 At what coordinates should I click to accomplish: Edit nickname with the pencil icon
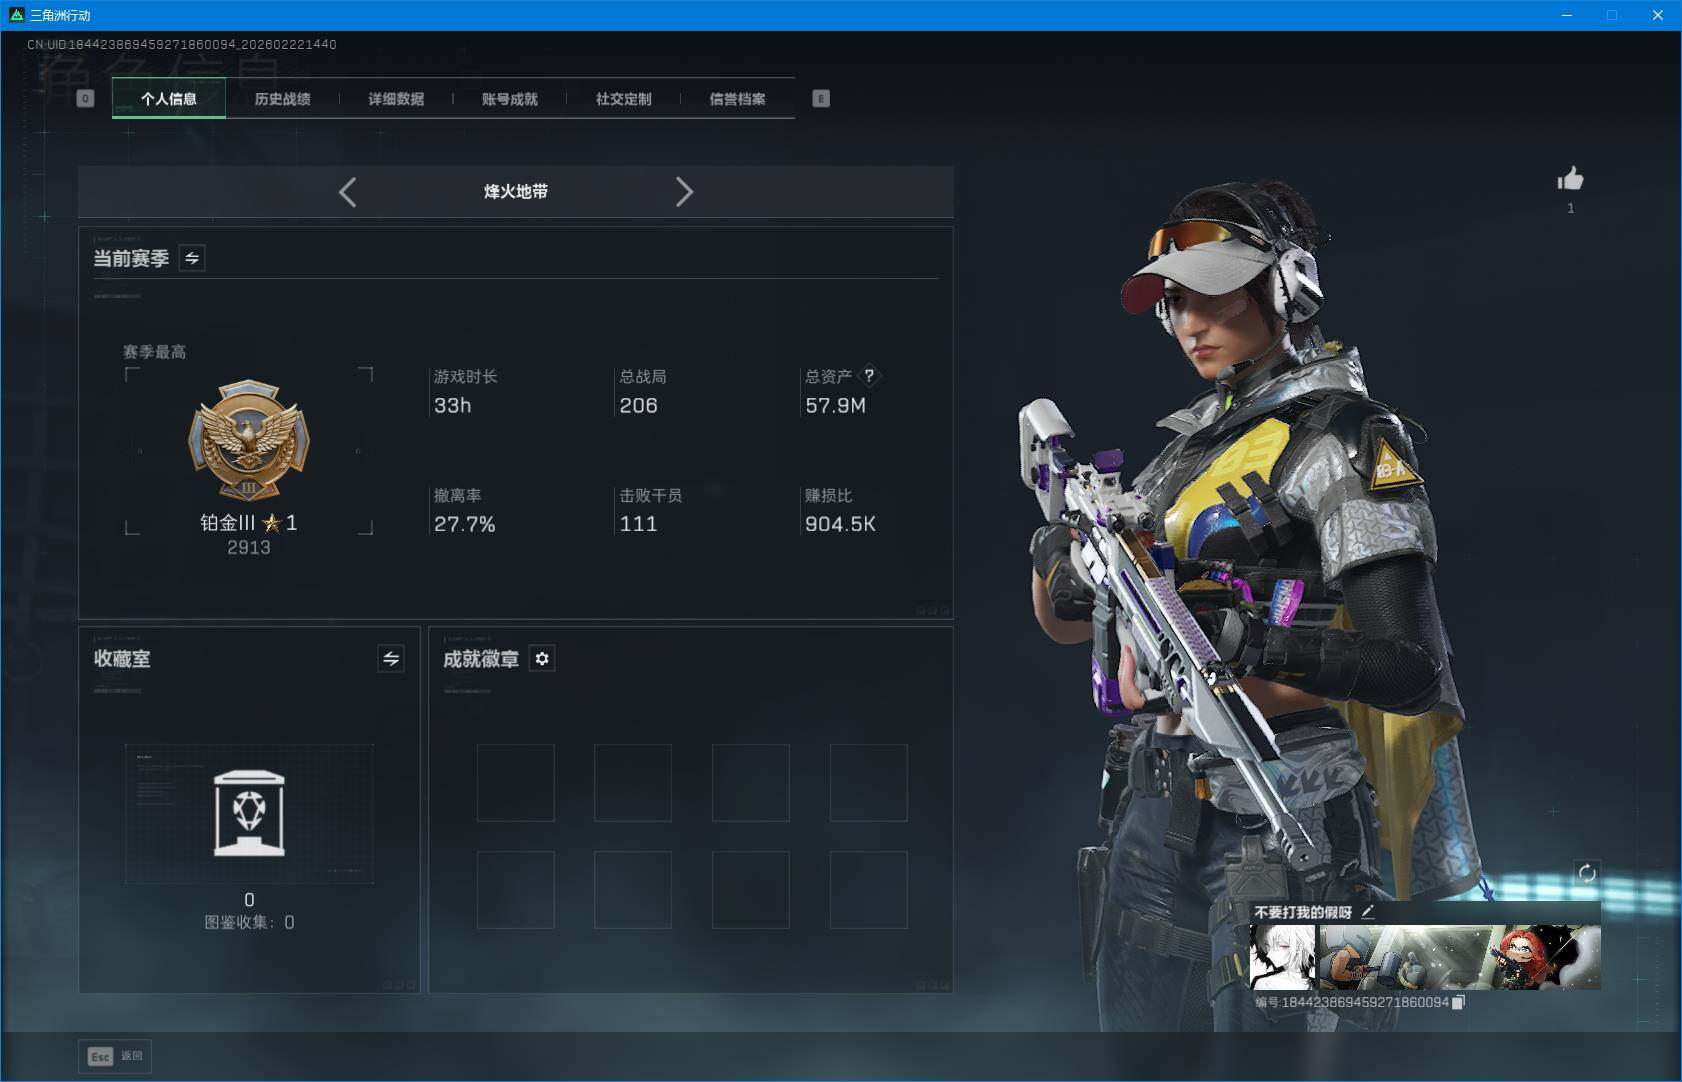[x=1368, y=911]
